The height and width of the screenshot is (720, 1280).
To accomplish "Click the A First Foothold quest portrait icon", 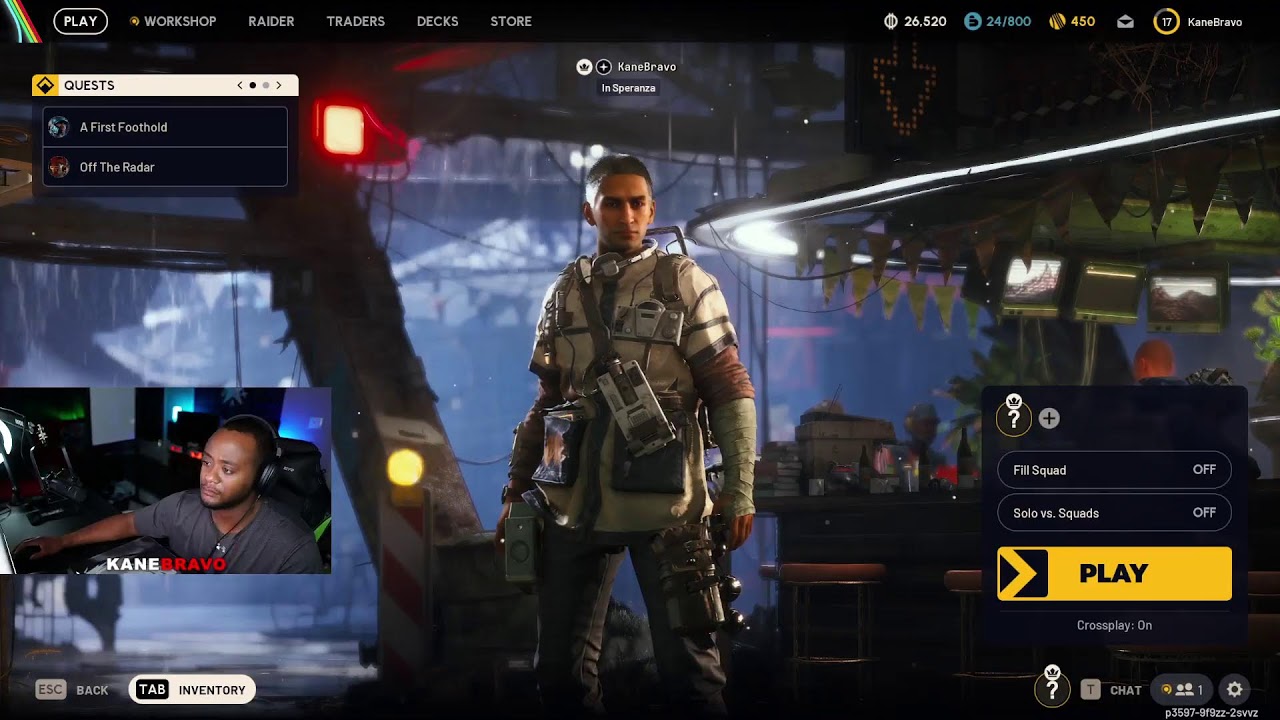I will tap(59, 127).
